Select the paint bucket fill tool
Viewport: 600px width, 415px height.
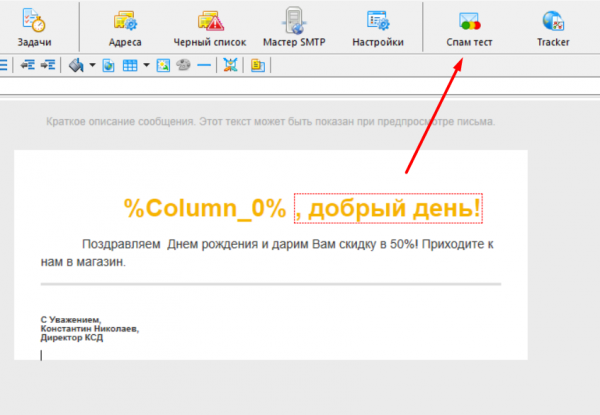pyautogui.click(x=76, y=65)
